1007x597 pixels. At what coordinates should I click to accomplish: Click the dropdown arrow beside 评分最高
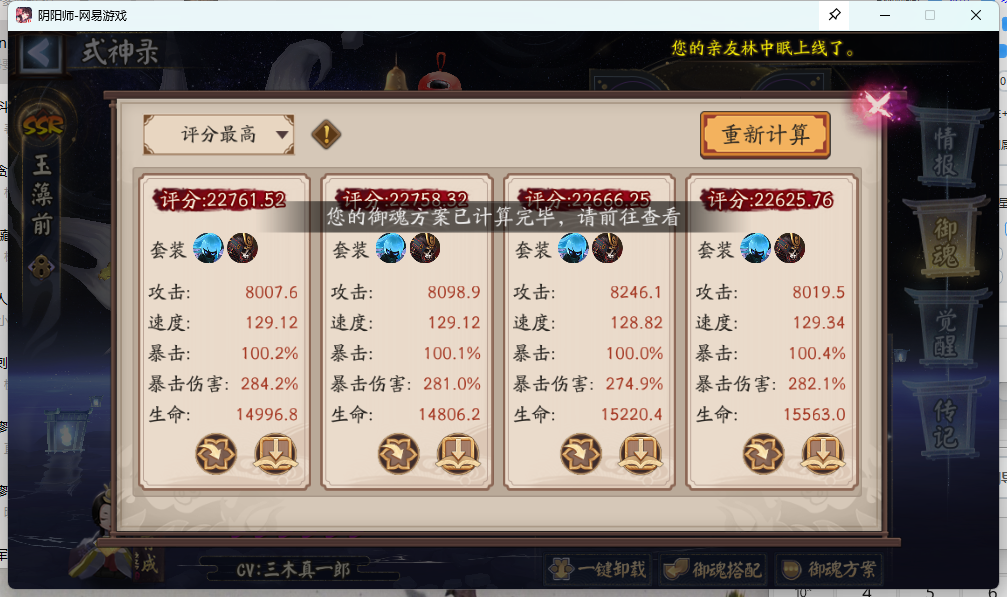pos(281,135)
